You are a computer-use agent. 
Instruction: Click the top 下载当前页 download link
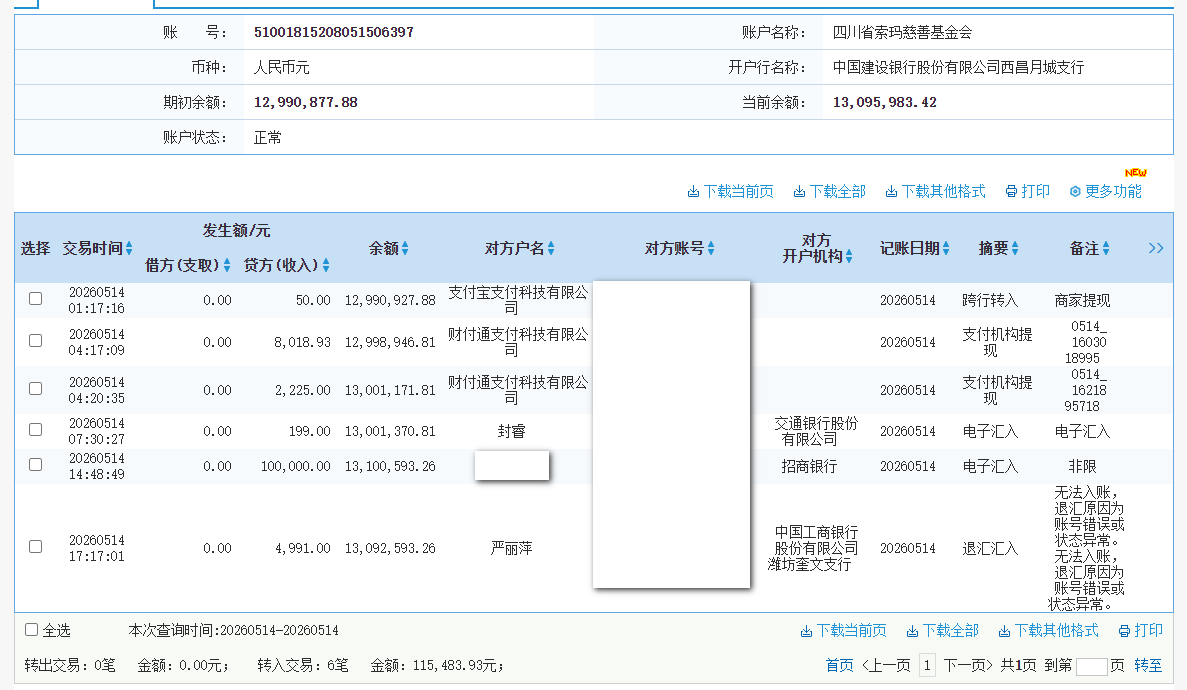click(731, 192)
